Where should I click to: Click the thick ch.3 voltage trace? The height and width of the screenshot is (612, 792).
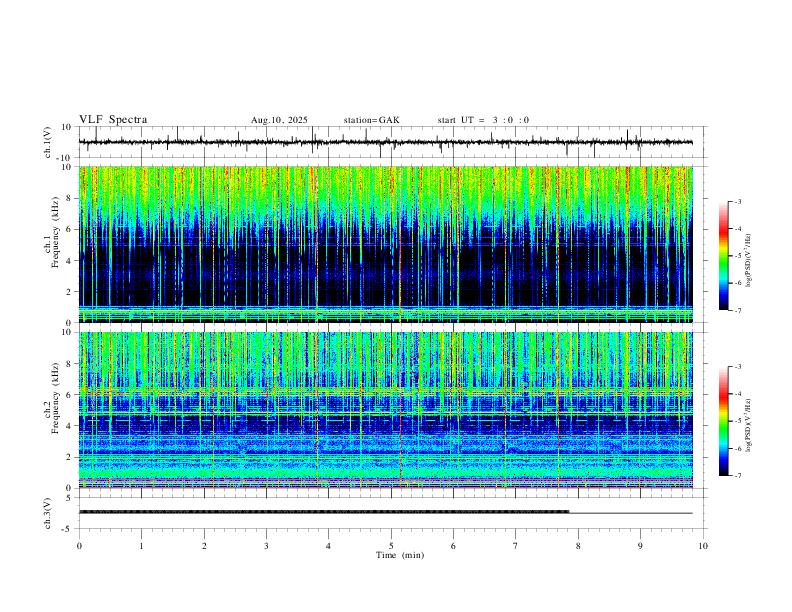[x=324, y=512]
